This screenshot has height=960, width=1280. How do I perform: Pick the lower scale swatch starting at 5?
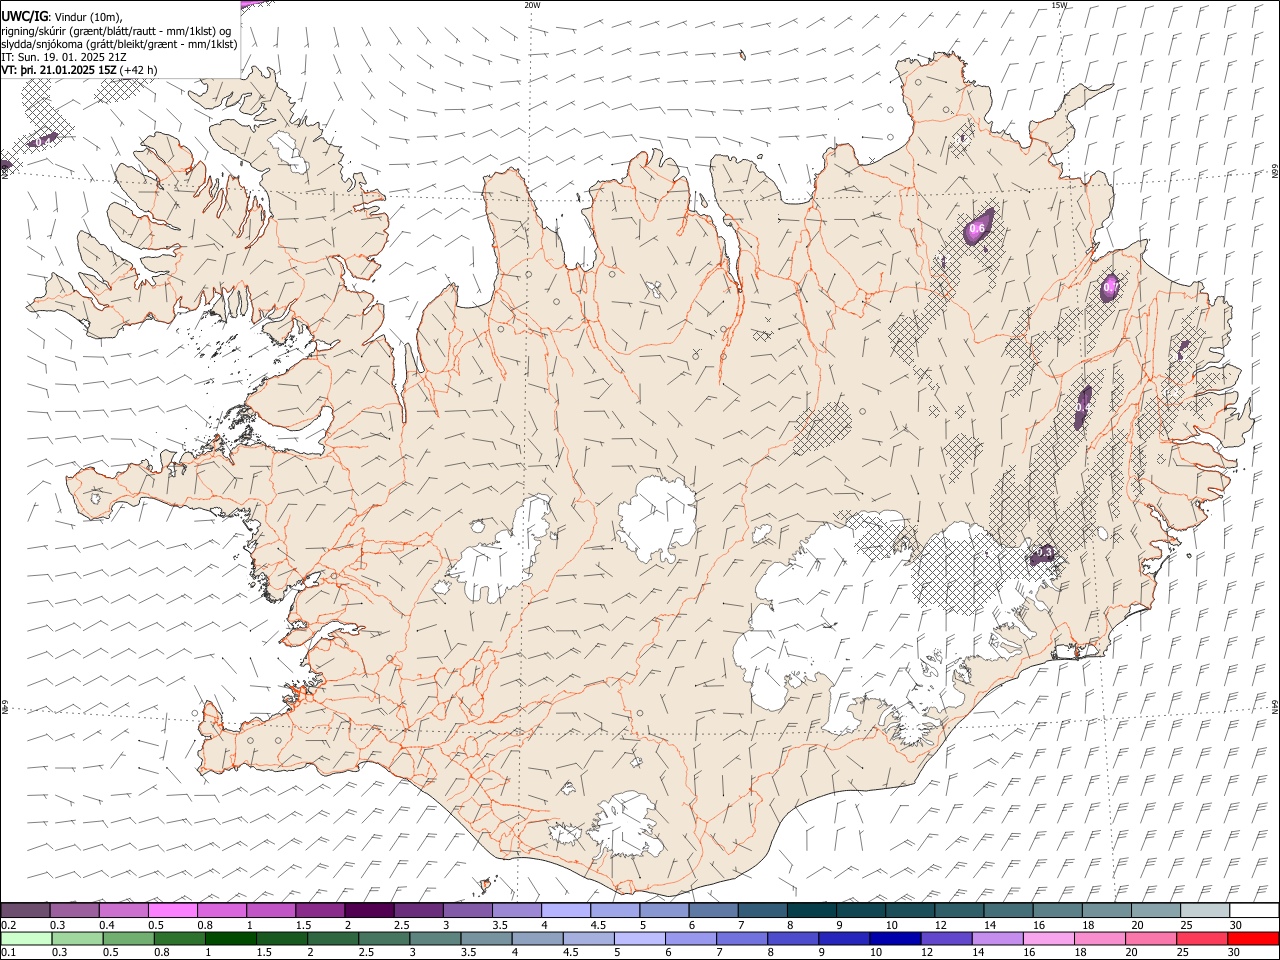point(639,938)
